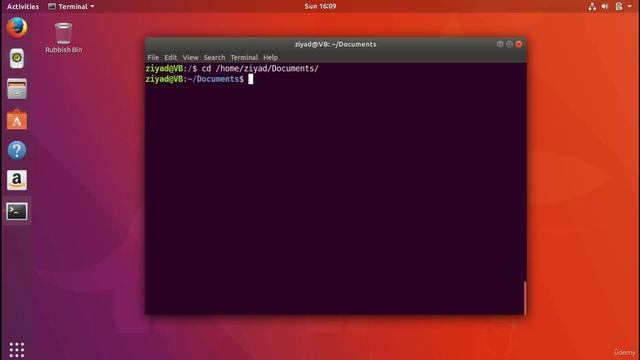Open the Terminal menu in menu bar
640x360 pixels.
pyautogui.click(x=244, y=58)
